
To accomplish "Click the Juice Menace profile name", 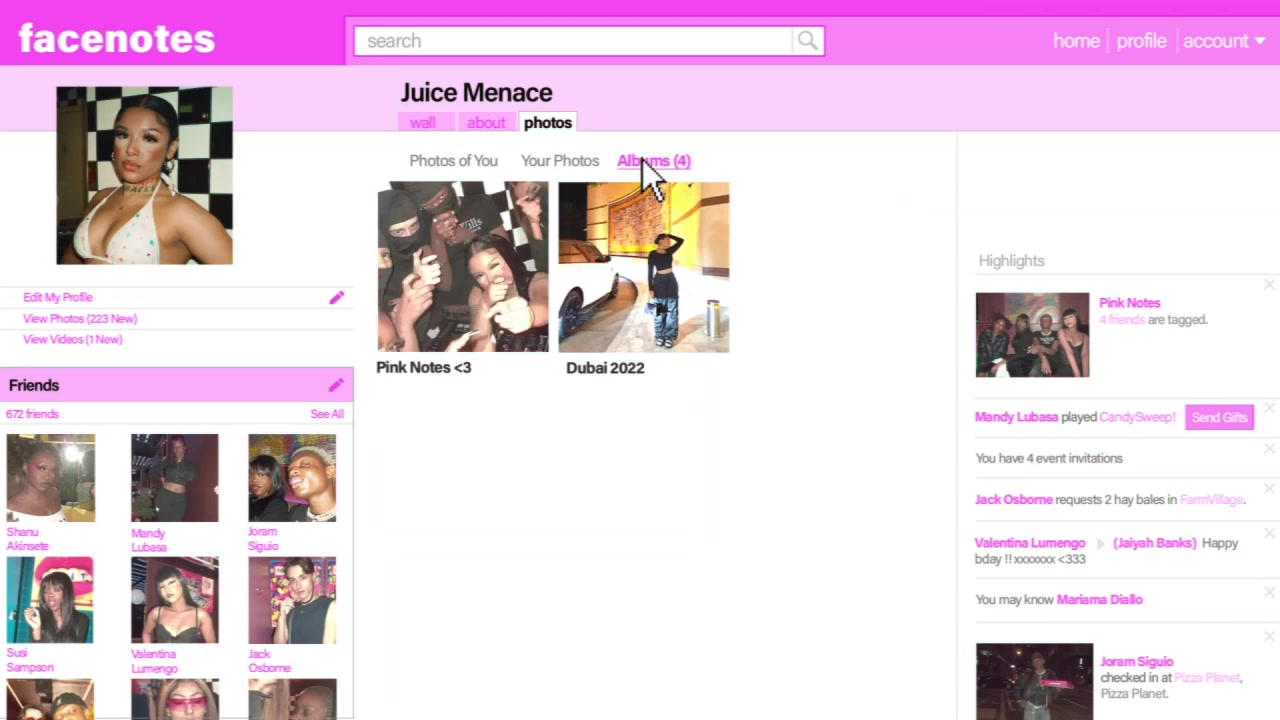I will [476, 92].
